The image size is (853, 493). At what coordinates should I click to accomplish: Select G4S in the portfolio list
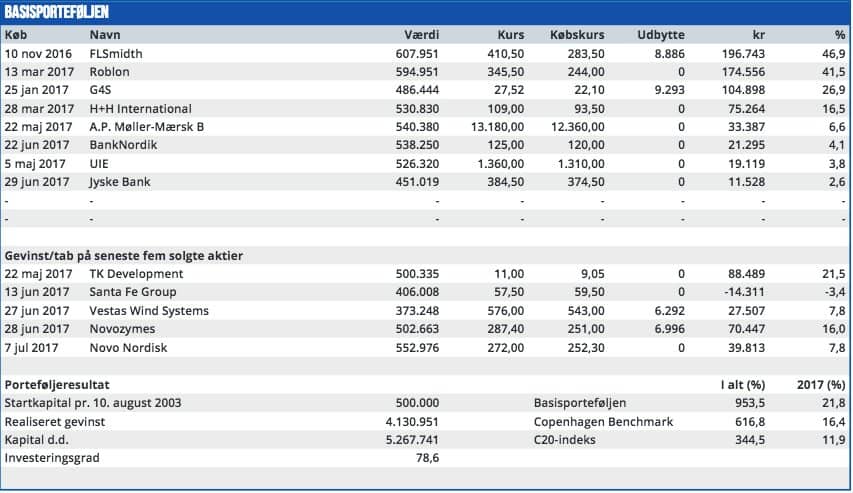[101, 90]
